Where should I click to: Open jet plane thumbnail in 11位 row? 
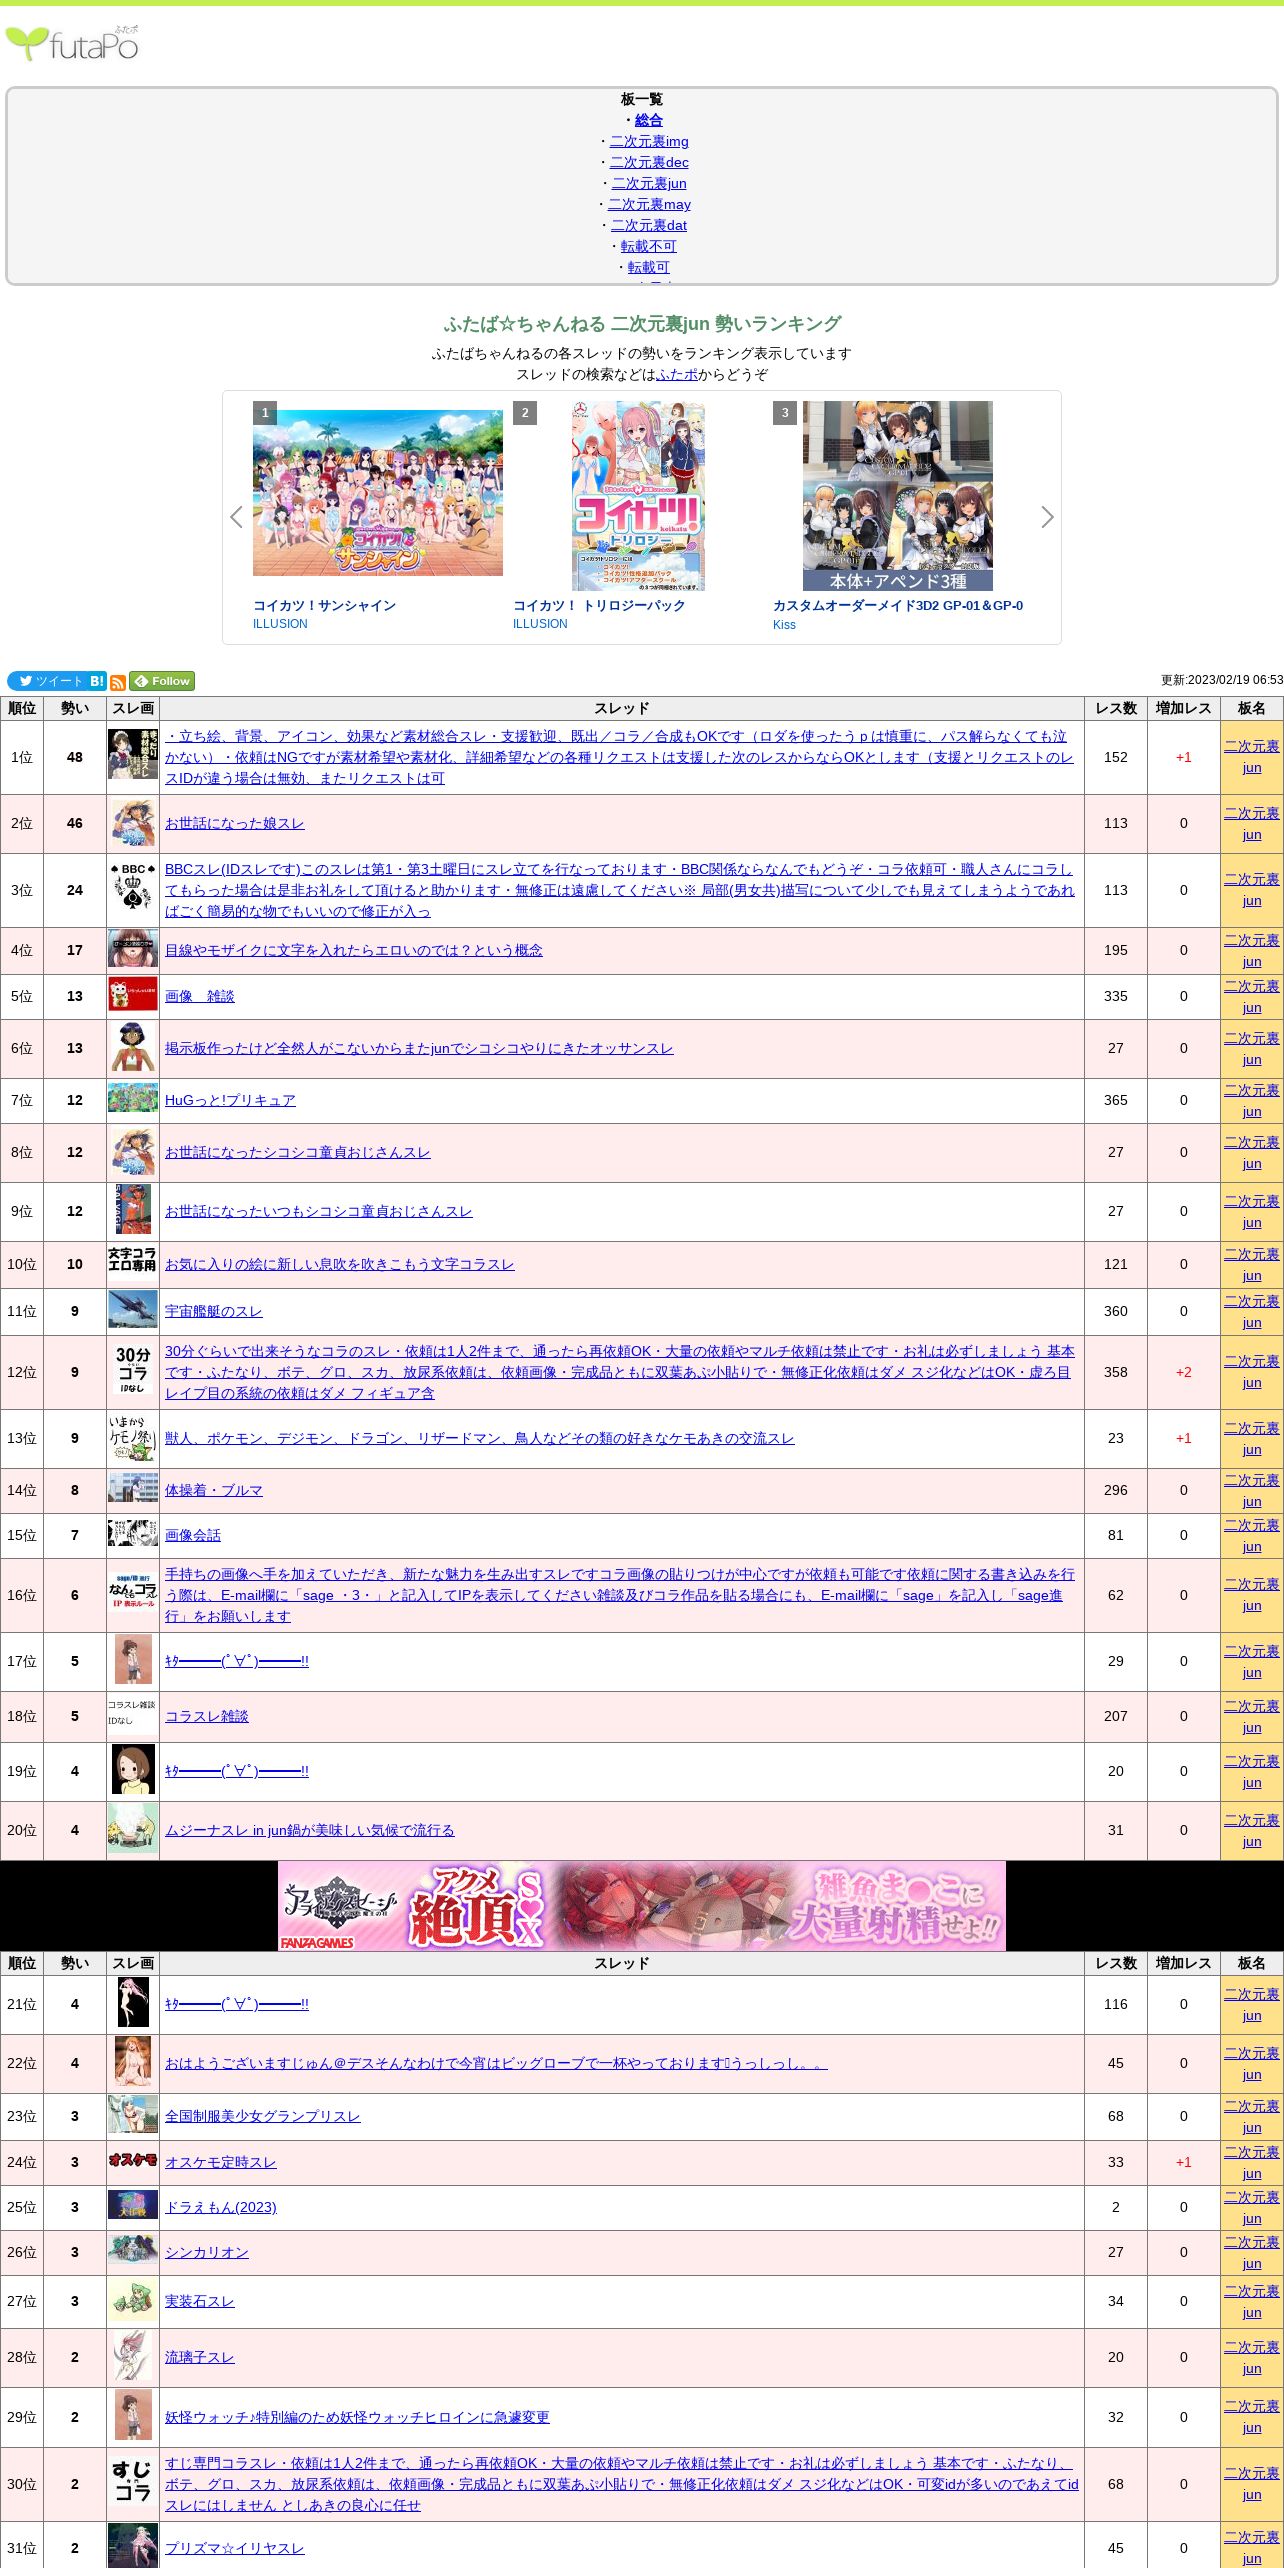point(133,1309)
